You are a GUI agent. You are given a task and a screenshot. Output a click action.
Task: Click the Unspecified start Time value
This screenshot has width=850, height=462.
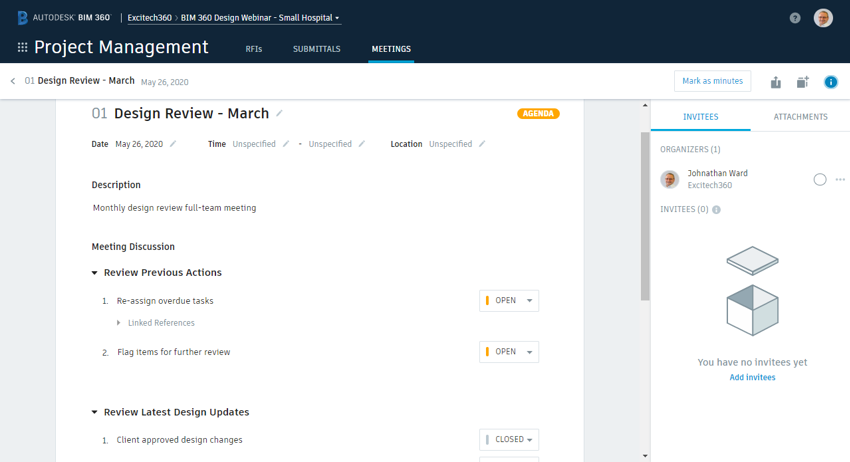coord(254,144)
